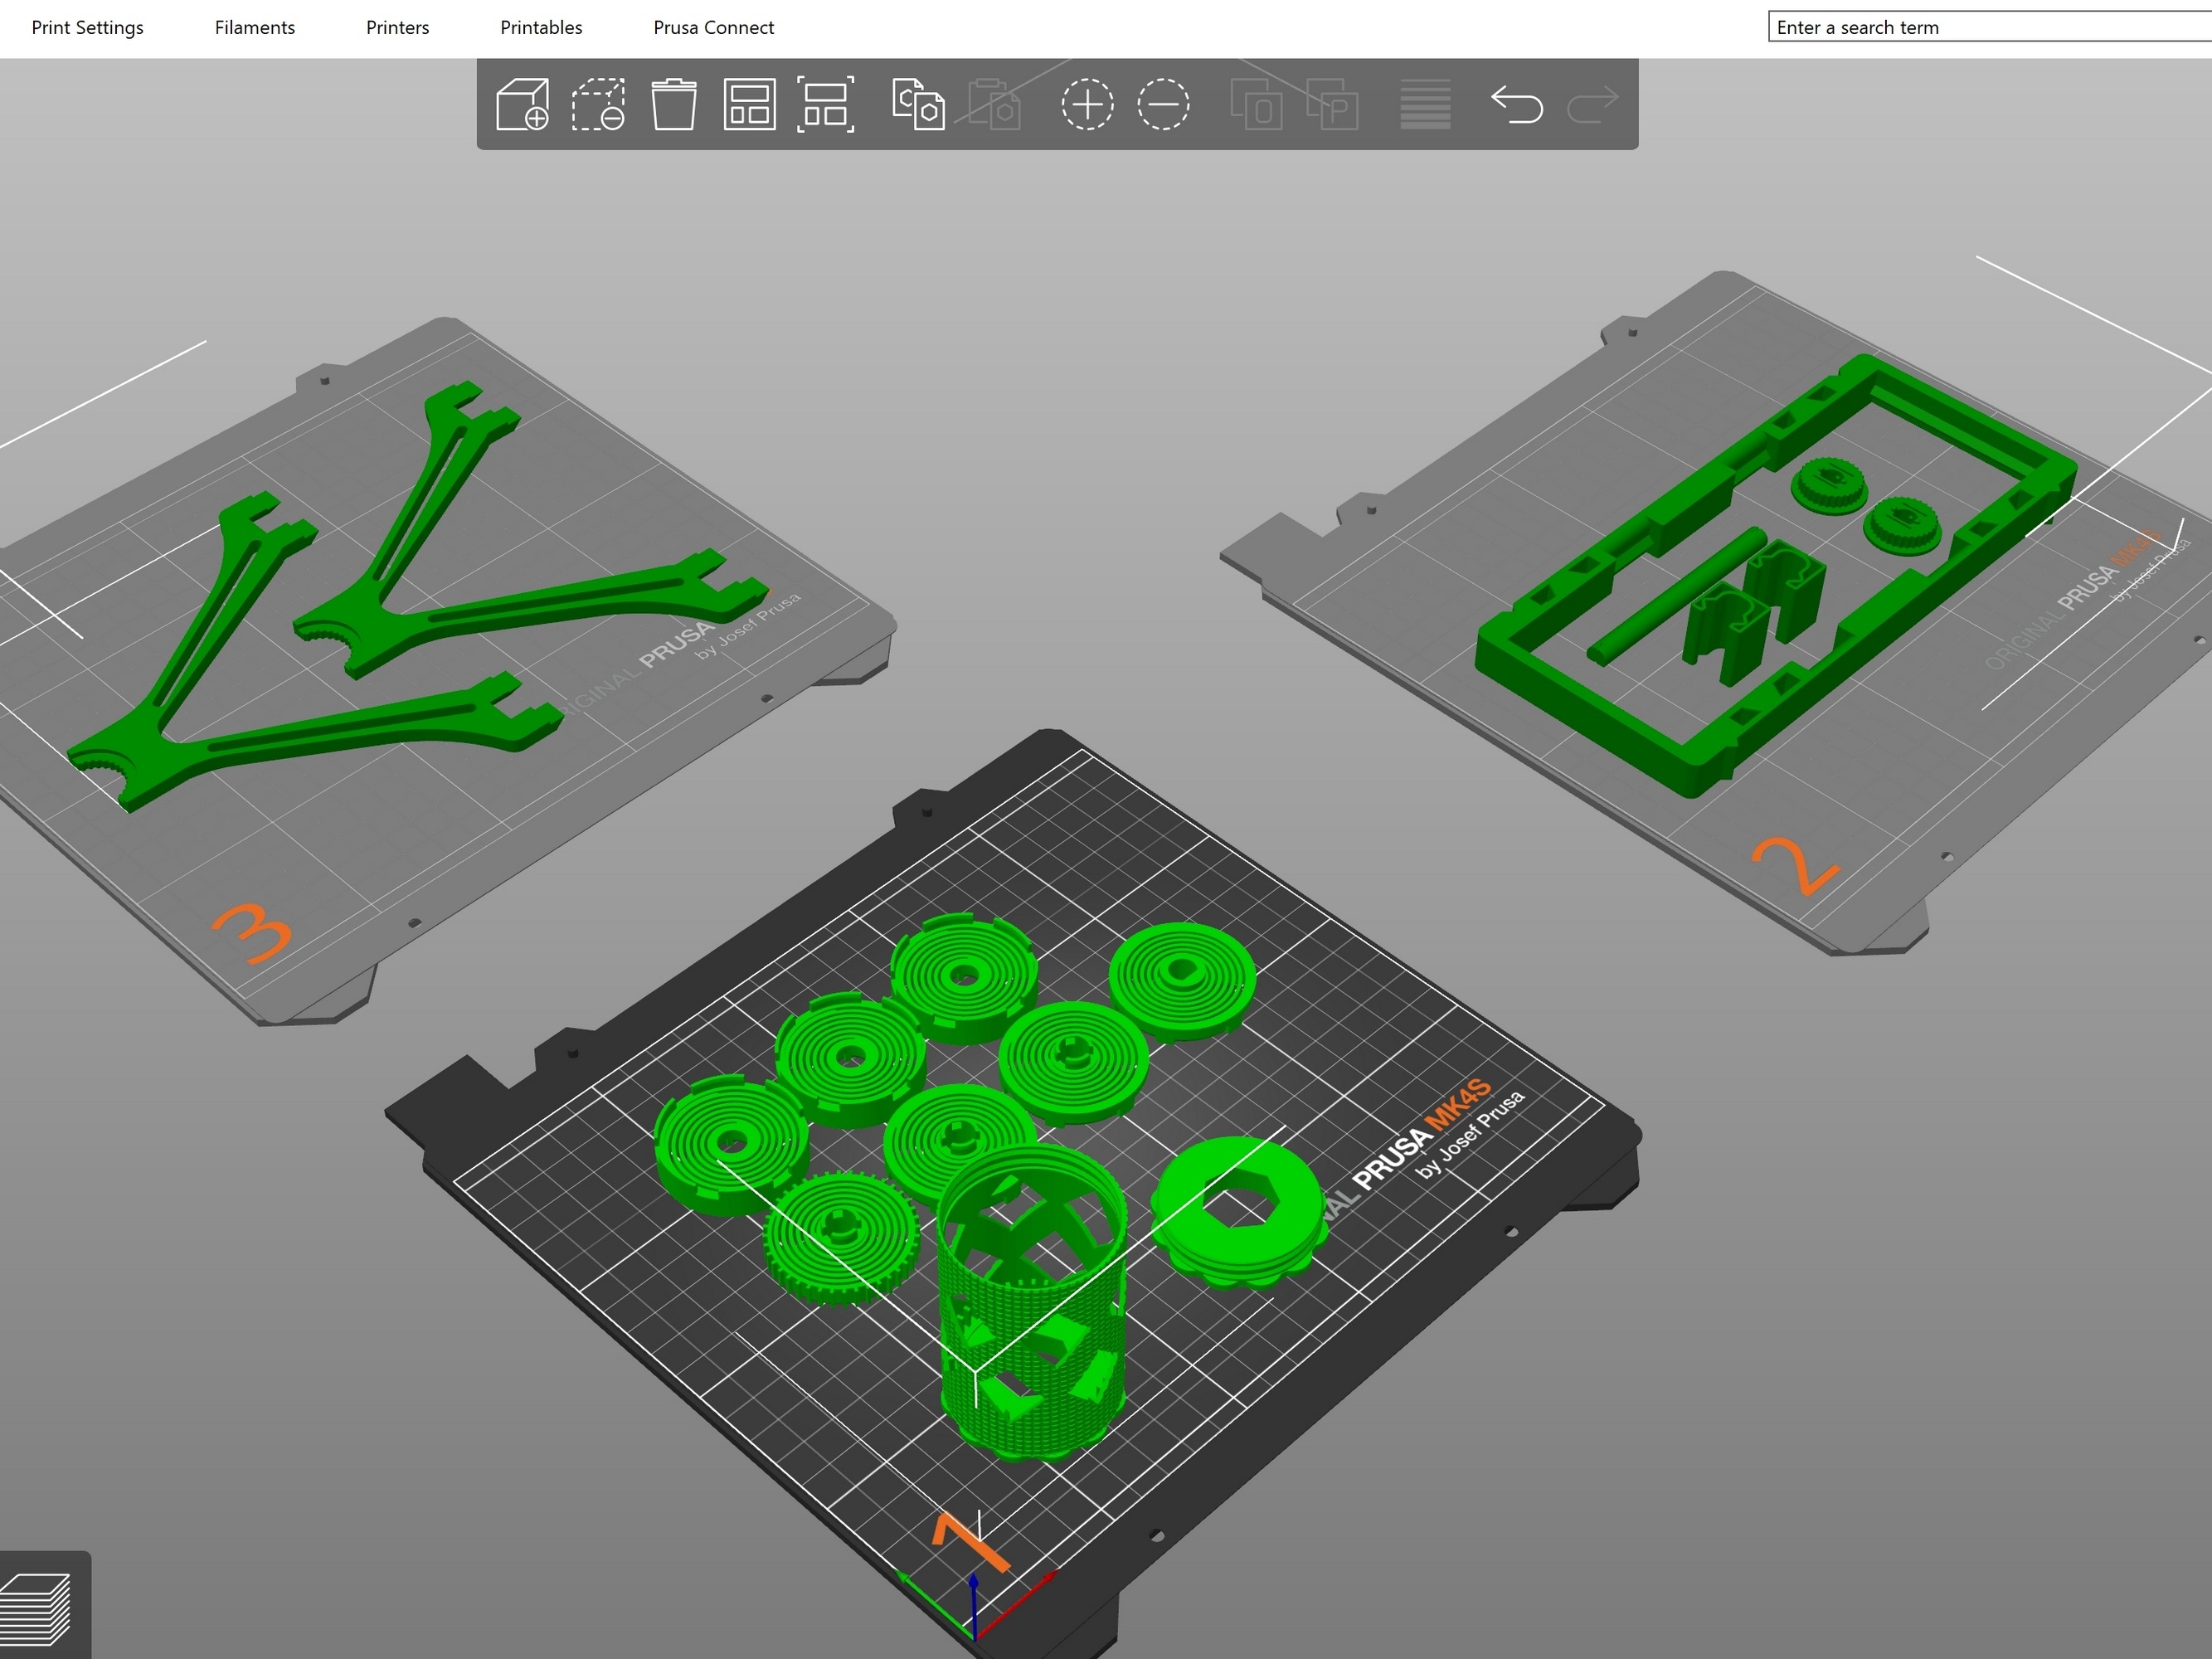The image size is (2212, 1659).
Task: Open the Prusa Connect tab
Action: click(x=713, y=27)
